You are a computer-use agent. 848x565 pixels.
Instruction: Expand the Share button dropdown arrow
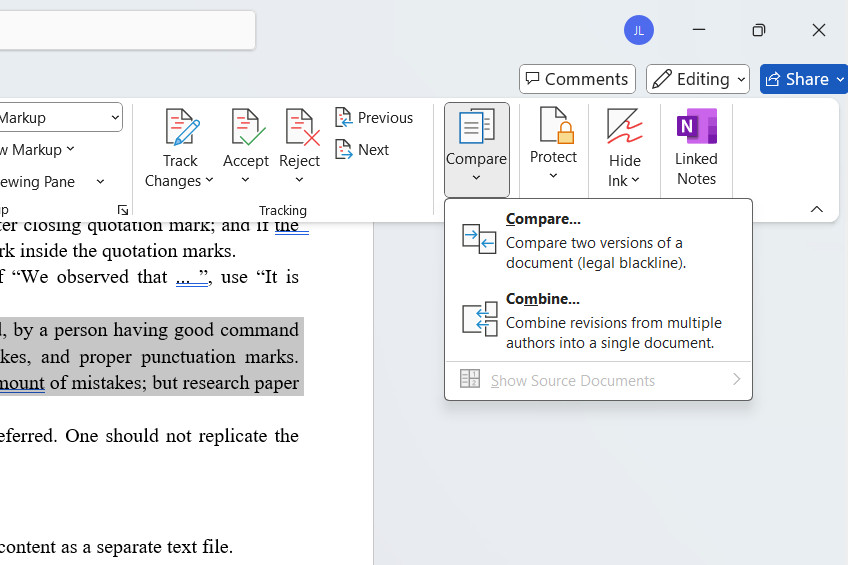point(839,79)
